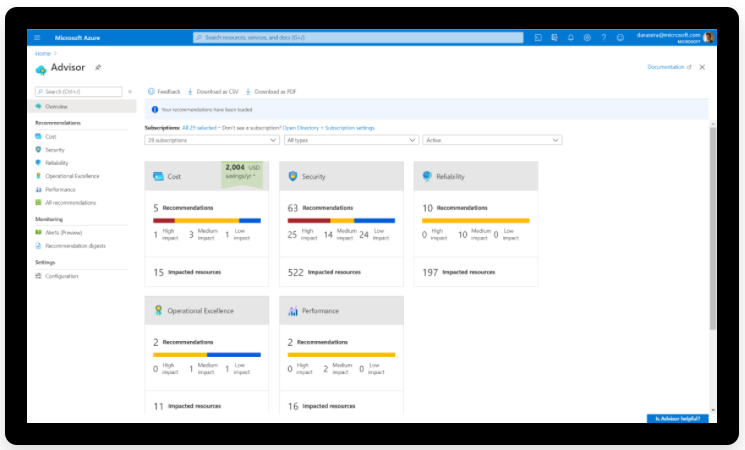Launch Cloud Shell from the top bar
The image size is (745, 450).
tap(537, 37)
